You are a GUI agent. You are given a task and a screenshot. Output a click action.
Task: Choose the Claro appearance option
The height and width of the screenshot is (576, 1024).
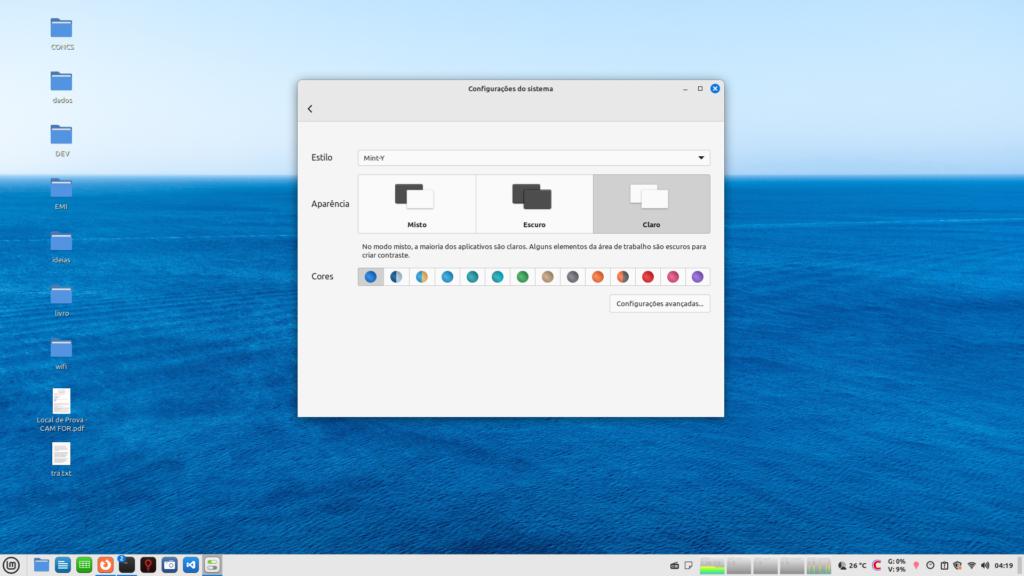click(x=651, y=204)
